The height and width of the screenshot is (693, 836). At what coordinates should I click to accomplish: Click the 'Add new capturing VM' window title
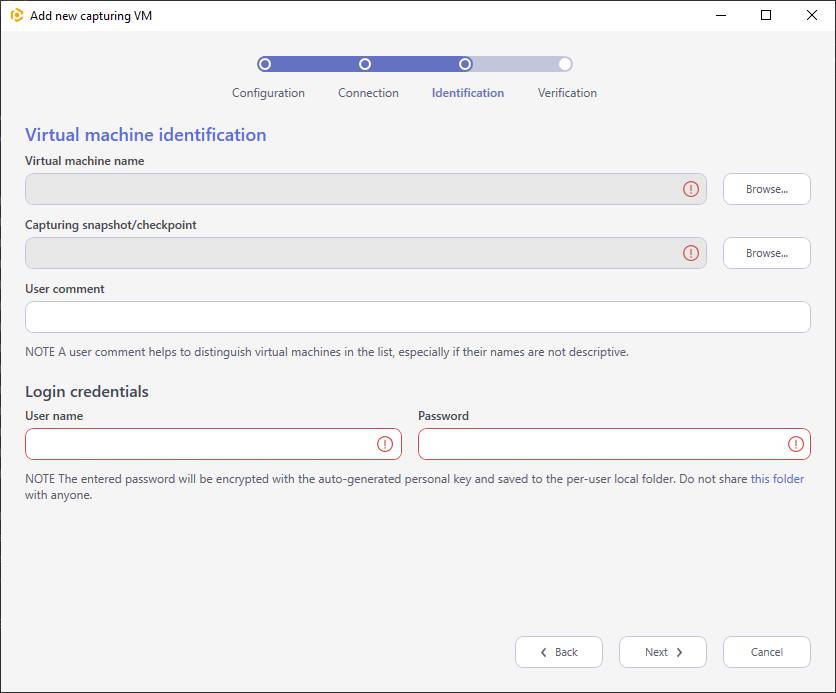click(91, 16)
